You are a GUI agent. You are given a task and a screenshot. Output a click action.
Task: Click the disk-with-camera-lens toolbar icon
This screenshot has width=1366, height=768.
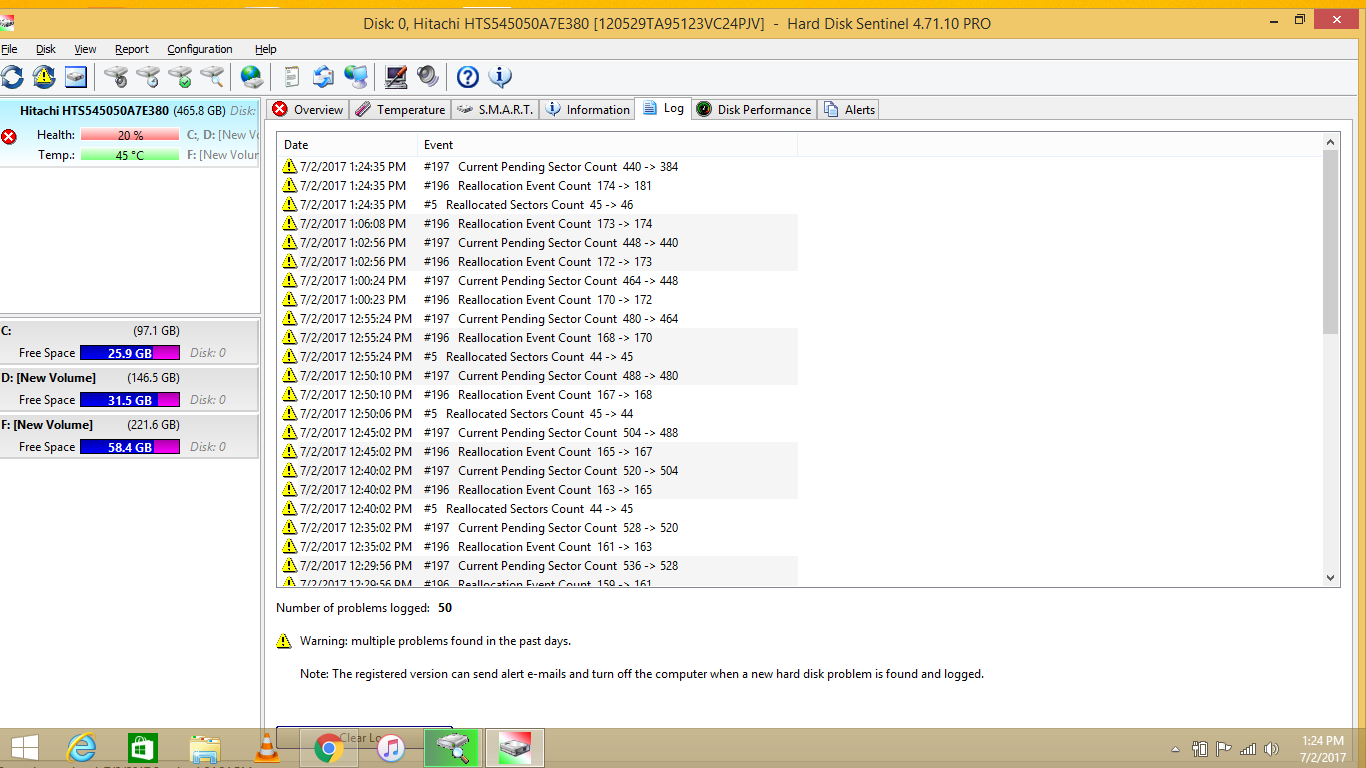pos(117,77)
